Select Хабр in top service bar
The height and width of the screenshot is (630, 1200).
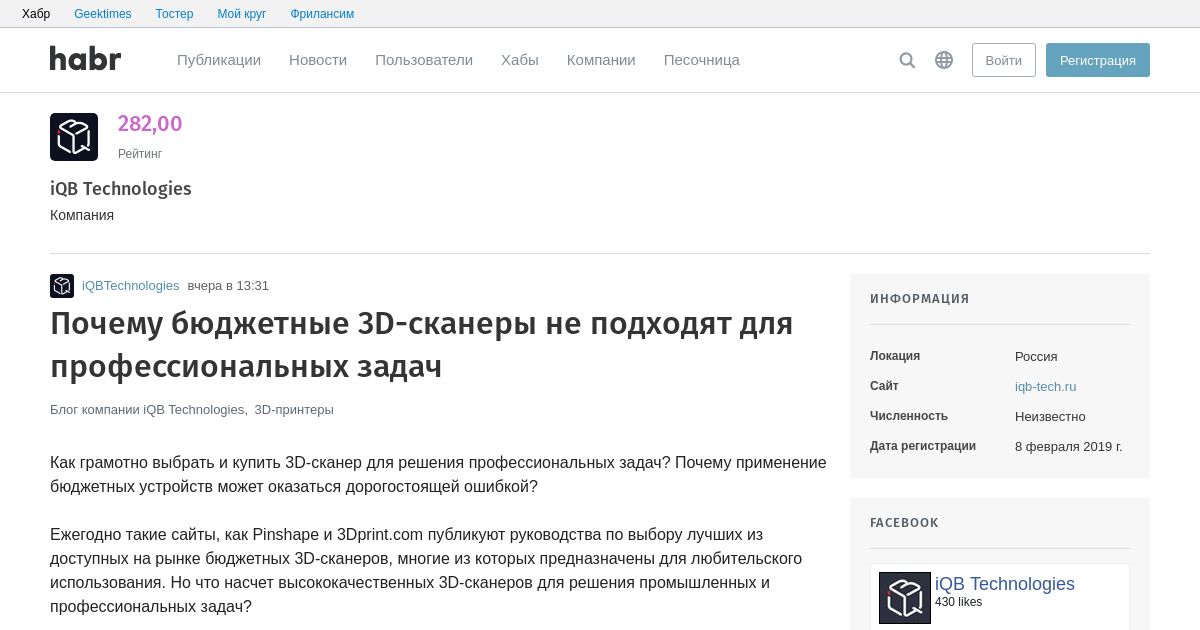coord(36,14)
